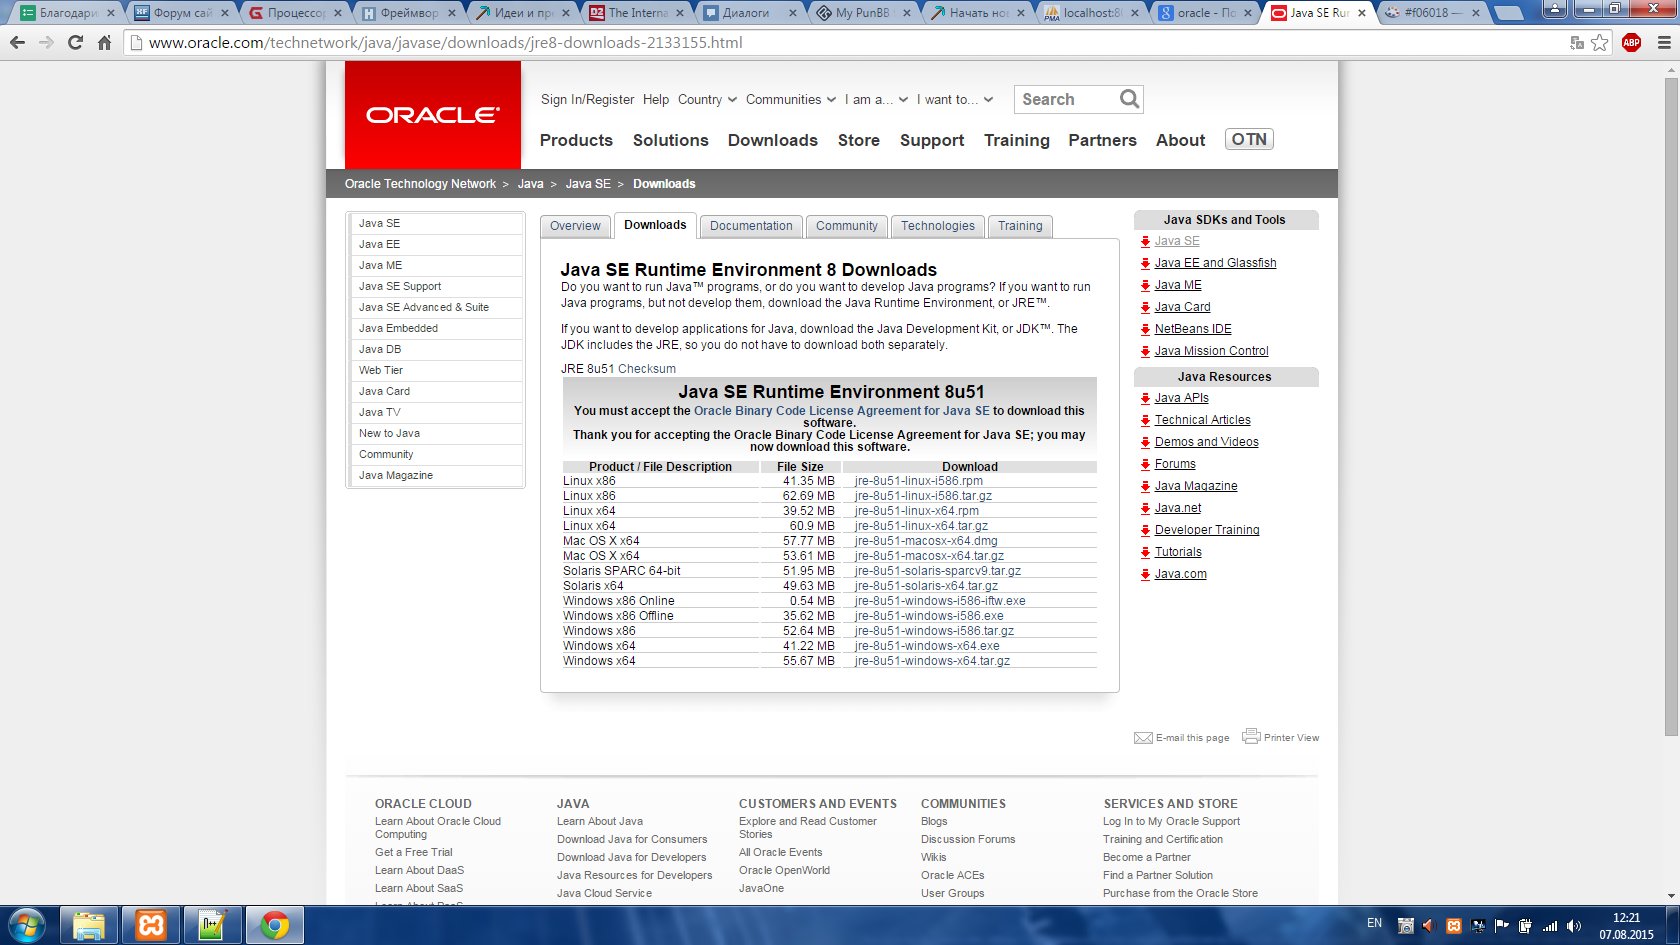Click Developer Training link

(1207, 530)
